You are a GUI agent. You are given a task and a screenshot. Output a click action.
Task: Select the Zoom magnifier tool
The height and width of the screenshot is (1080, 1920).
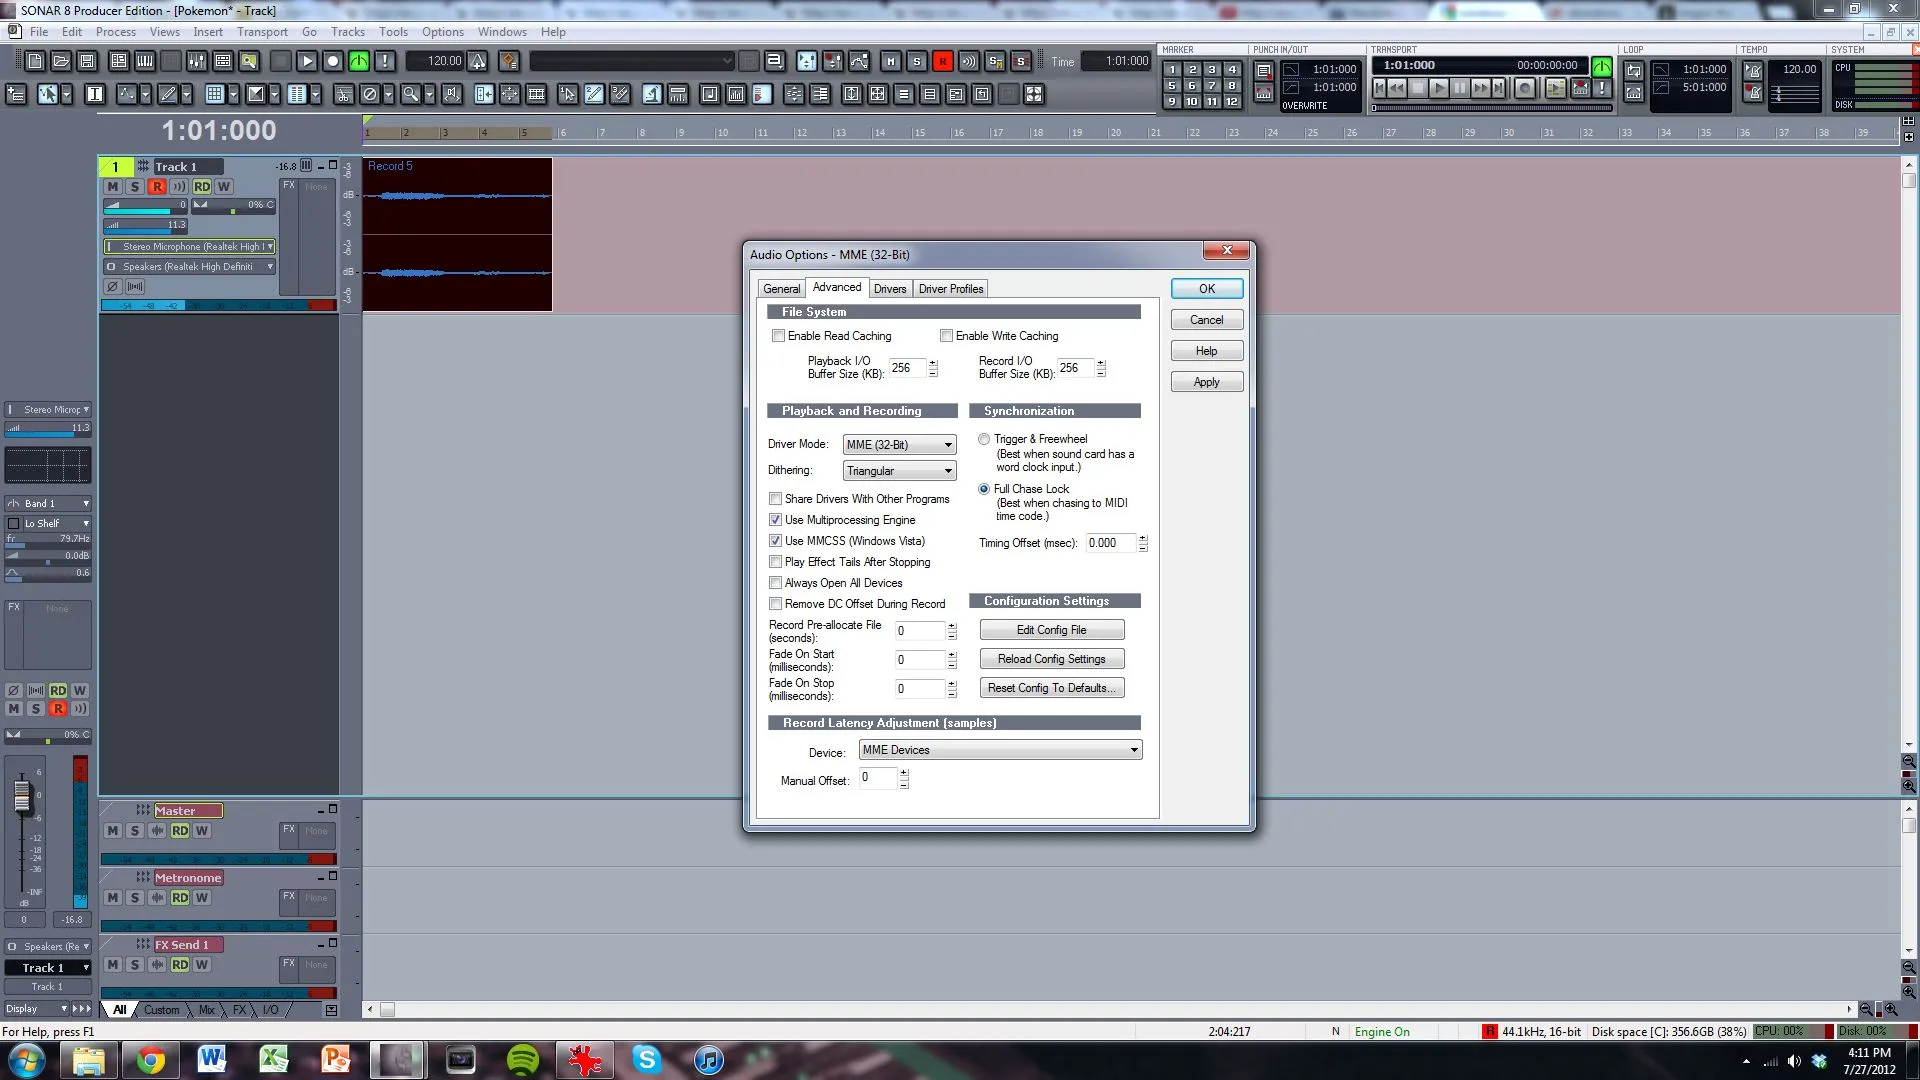click(x=410, y=94)
